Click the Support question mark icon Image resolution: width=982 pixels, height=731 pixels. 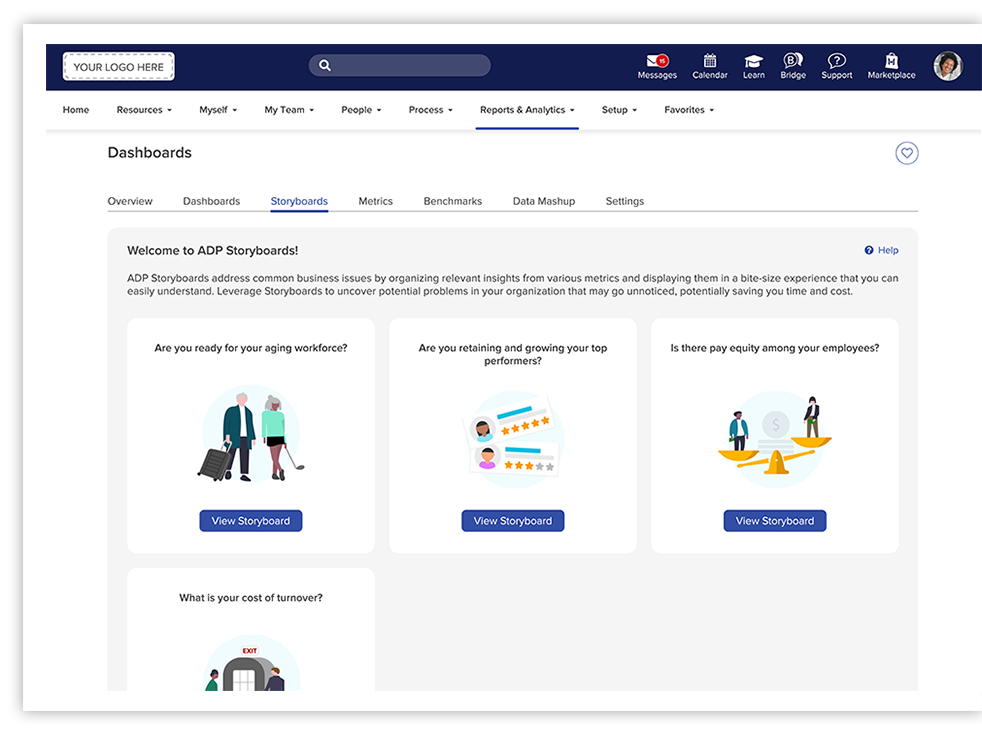[x=837, y=61]
